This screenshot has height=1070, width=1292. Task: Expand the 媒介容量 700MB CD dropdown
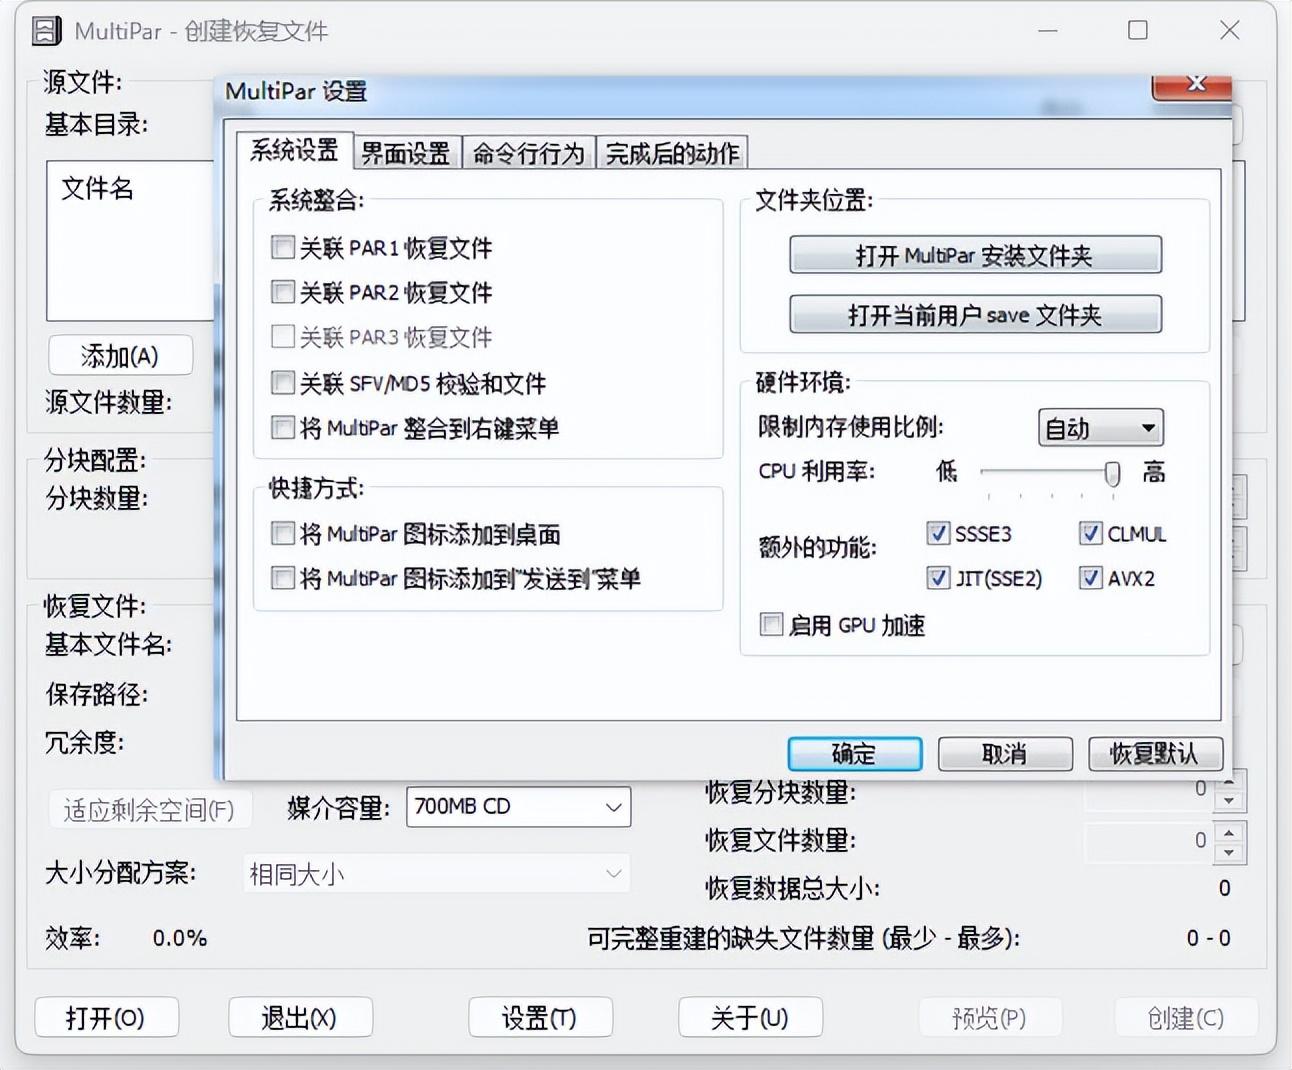[518, 807]
